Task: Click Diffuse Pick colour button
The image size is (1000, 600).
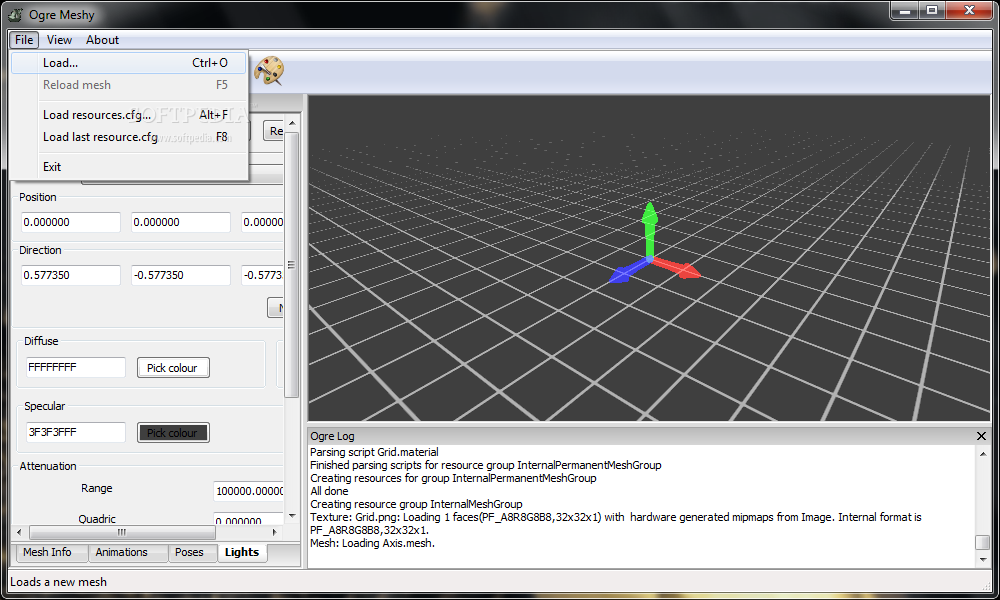Action: coord(173,368)
